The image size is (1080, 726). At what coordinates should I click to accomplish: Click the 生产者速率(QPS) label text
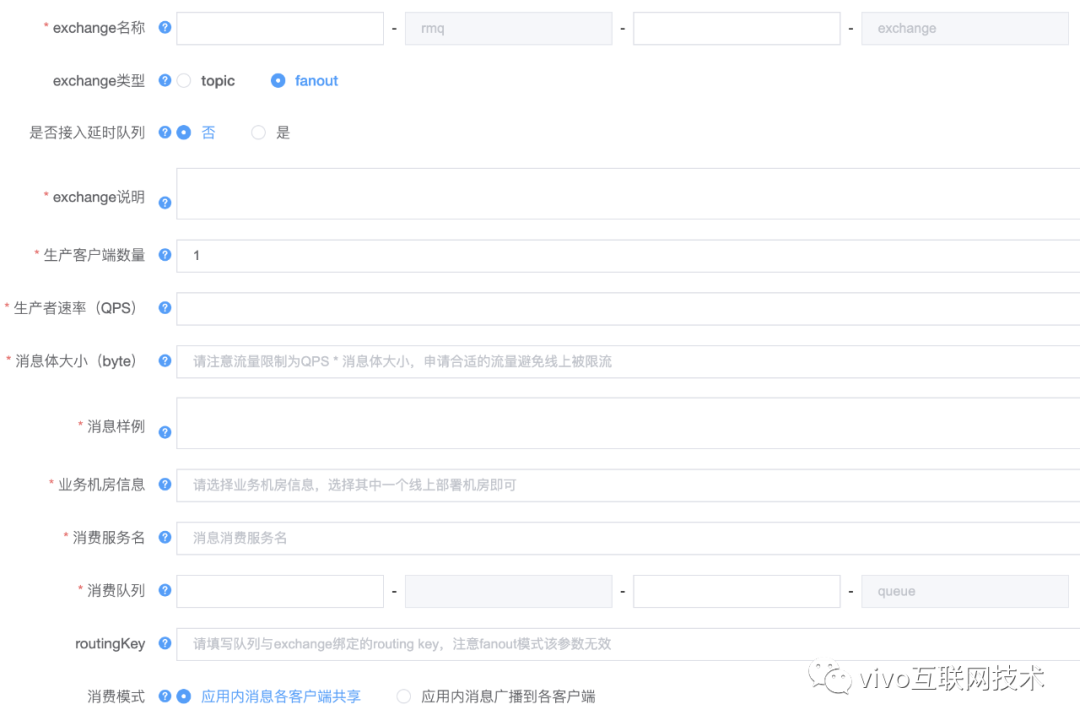75,308
